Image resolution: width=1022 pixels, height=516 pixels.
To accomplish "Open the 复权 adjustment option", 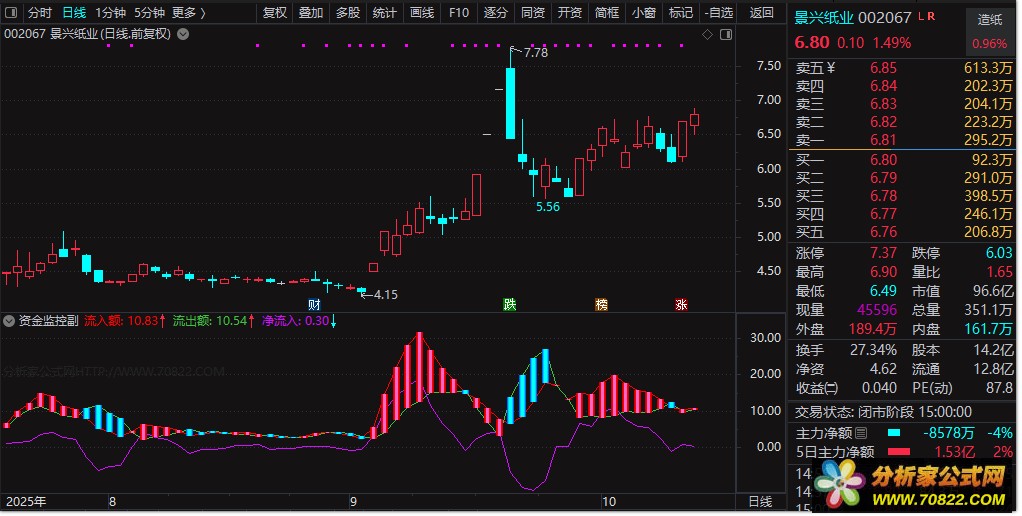I will pos(274,12).
